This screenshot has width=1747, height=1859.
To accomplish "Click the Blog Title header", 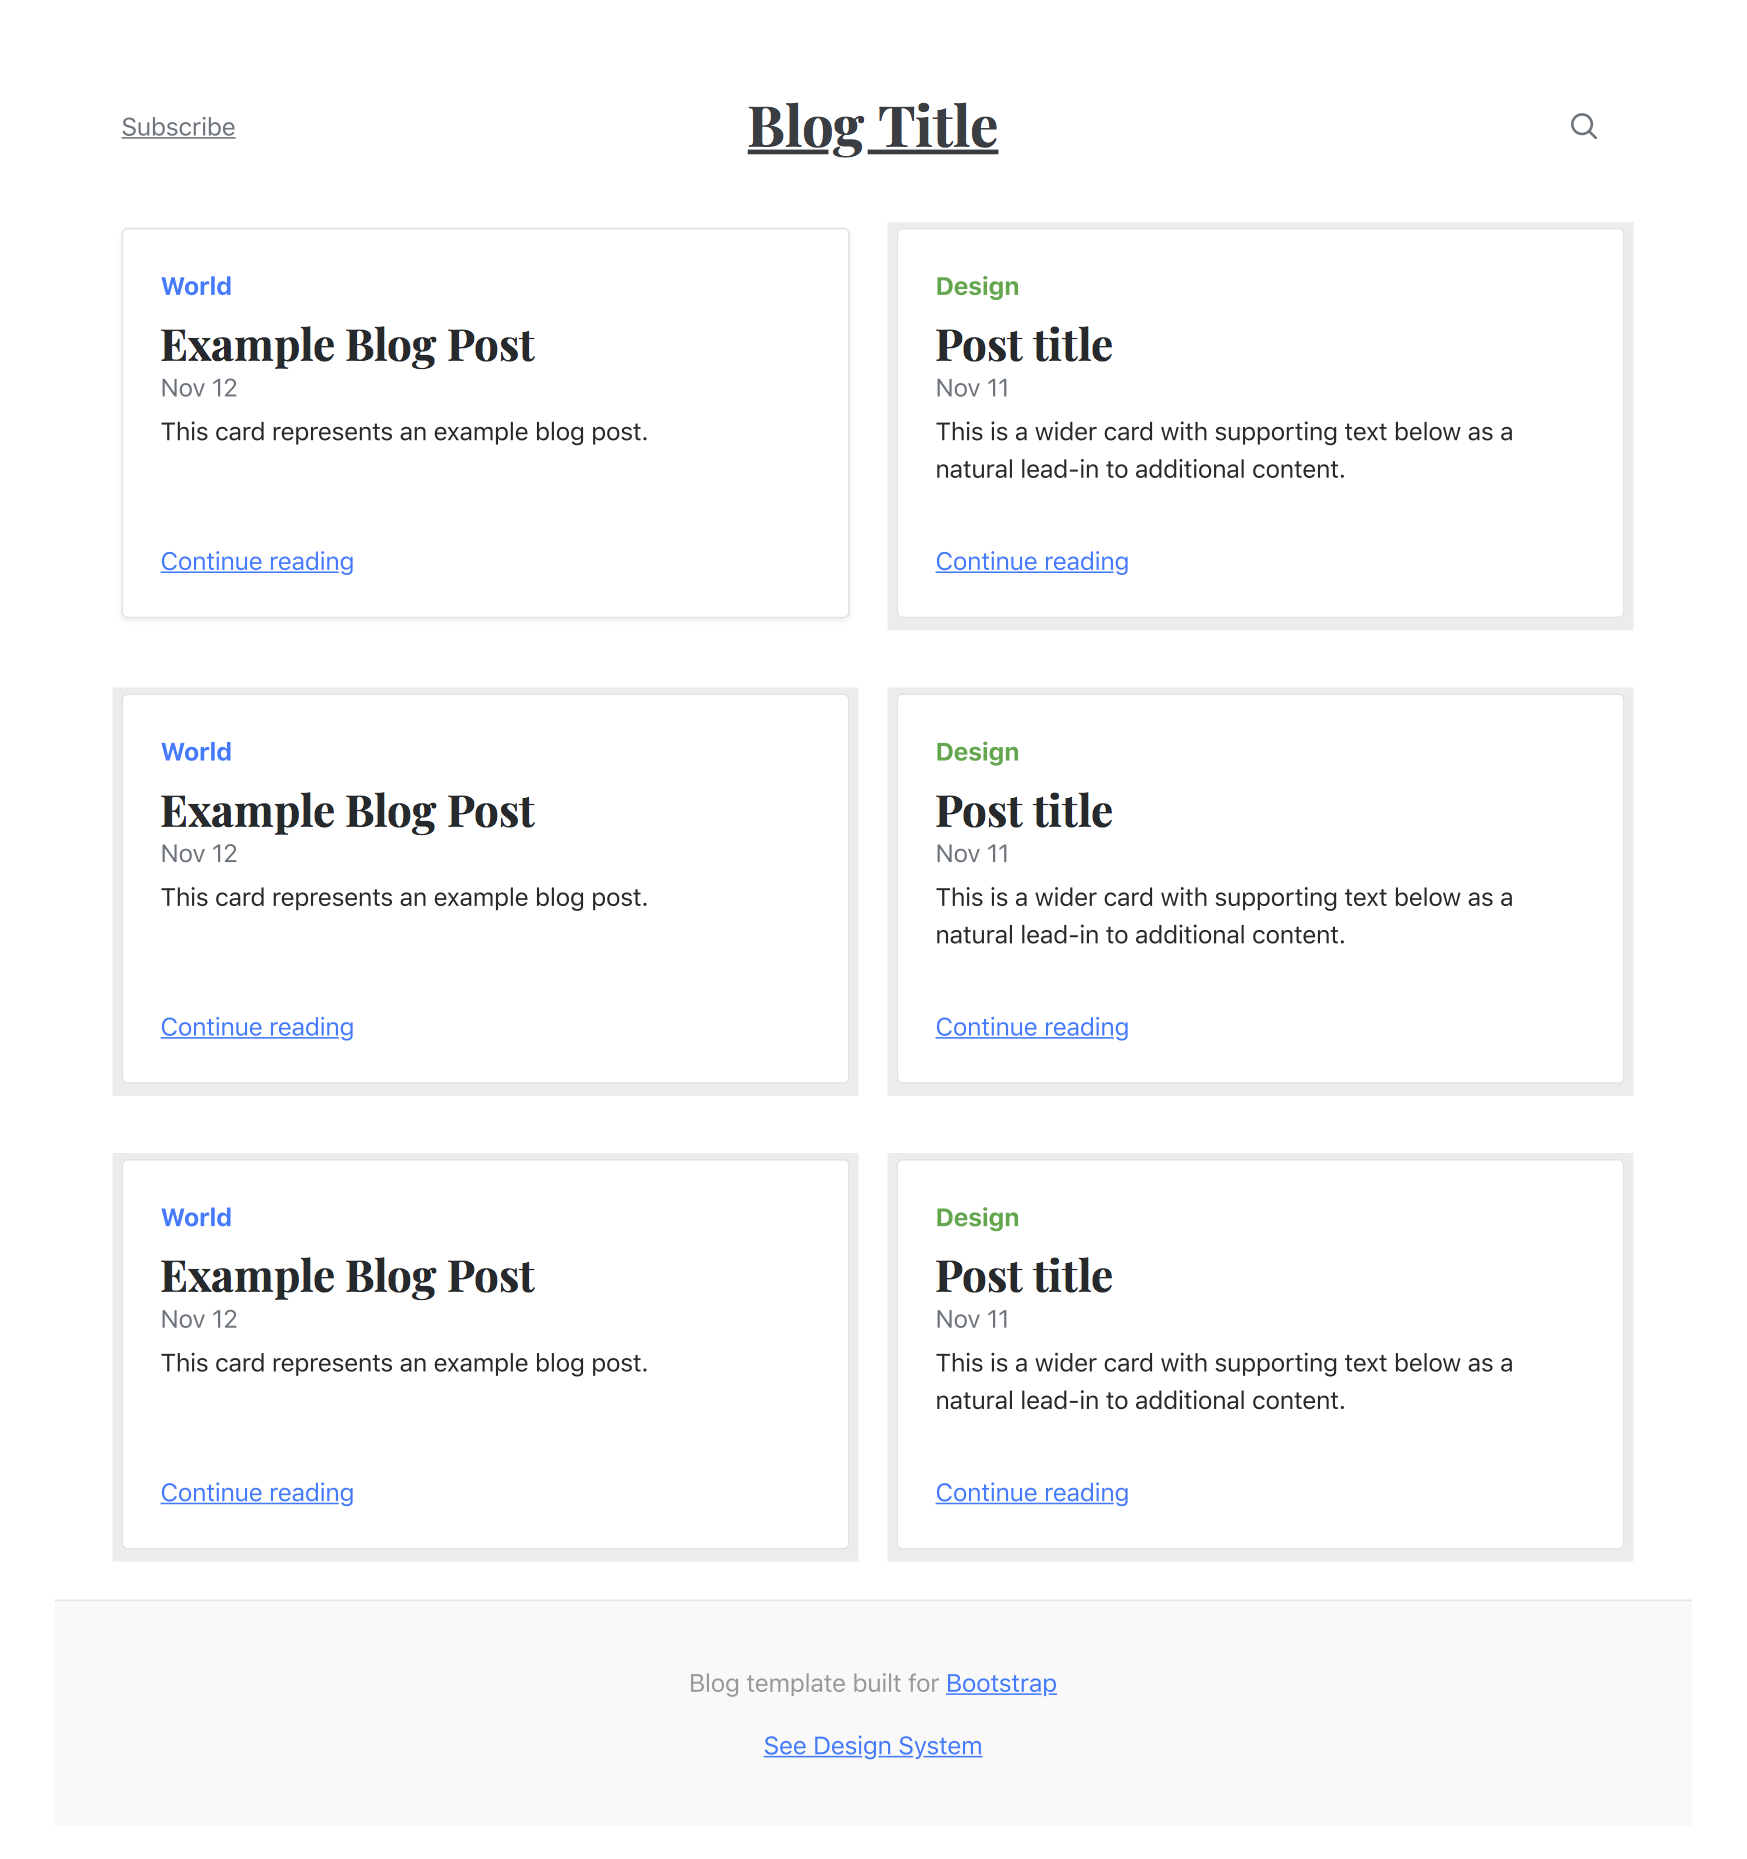I will 871,125.
